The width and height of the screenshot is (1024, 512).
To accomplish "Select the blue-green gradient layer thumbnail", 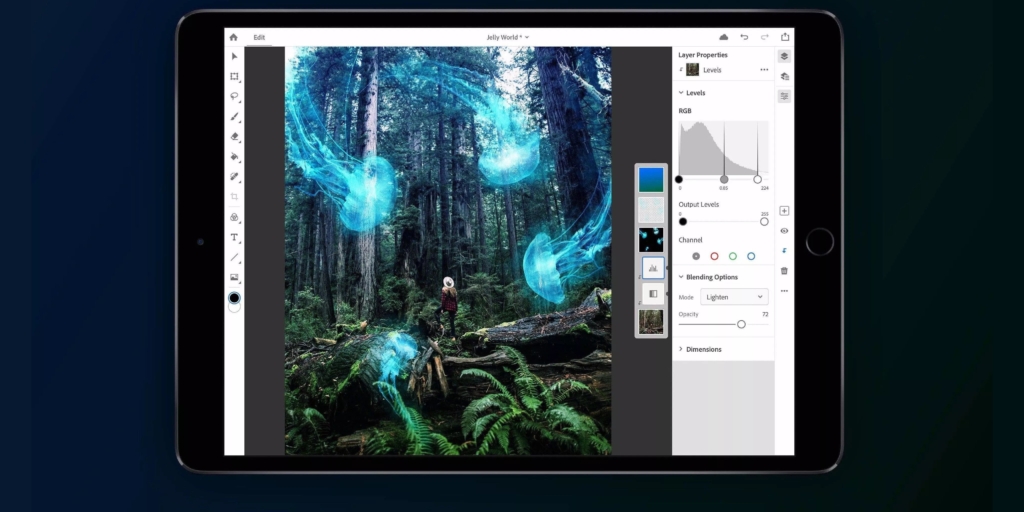I will (x=651, y=180).
